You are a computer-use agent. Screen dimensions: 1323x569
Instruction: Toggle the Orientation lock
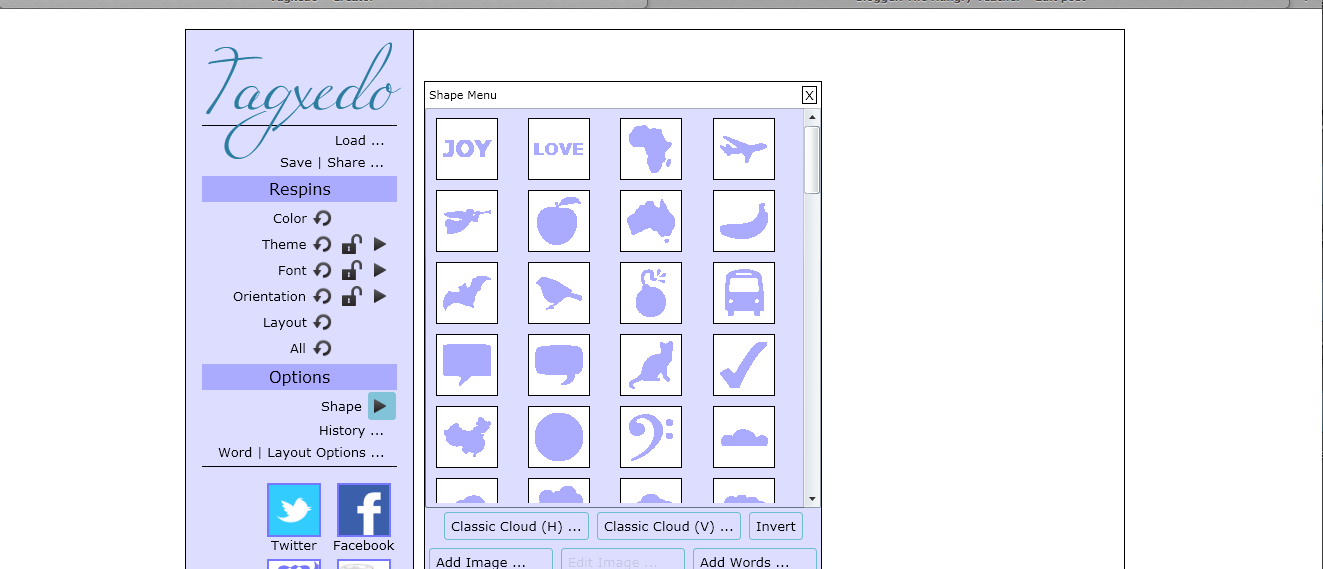(x=352, y=295)
